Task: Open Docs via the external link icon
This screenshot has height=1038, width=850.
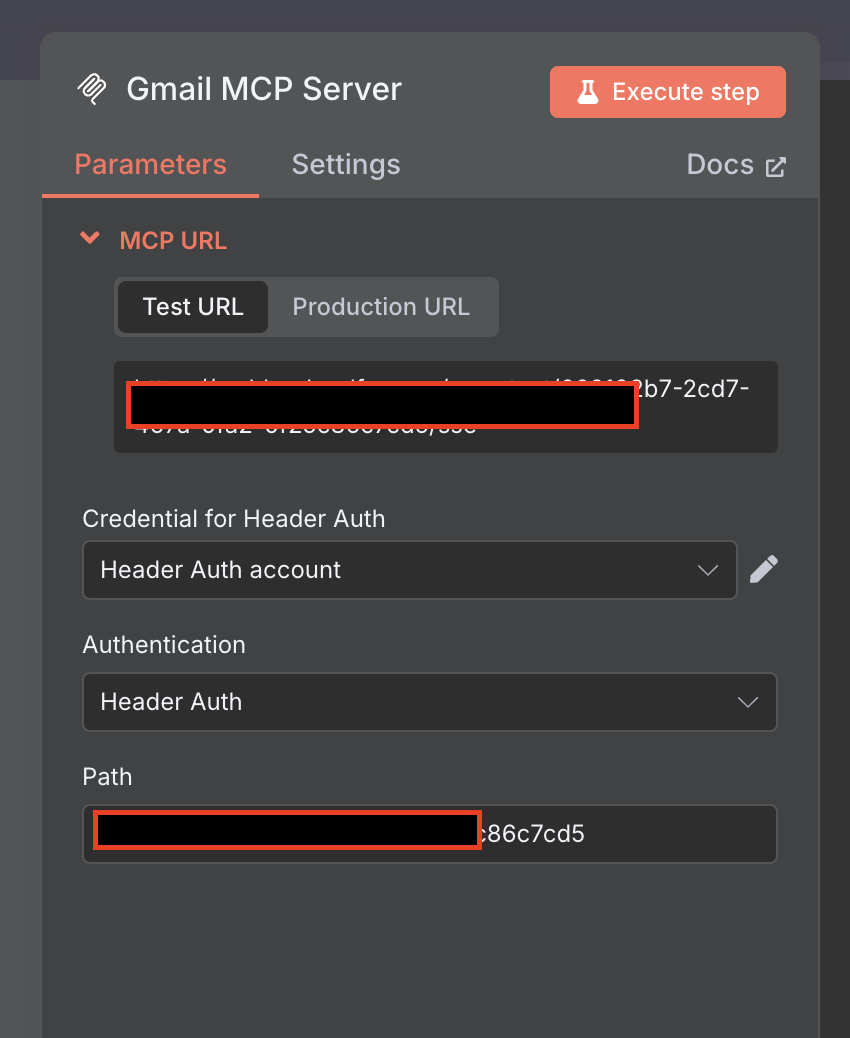Action: click(x=777, y=164)
